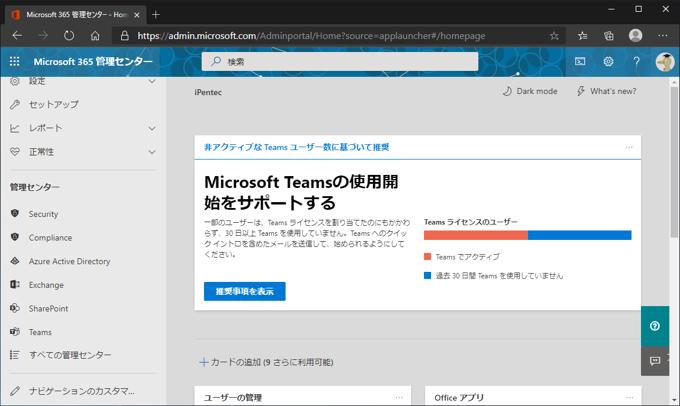This screenshot has height=406, width=680.
Task: Click the 検索 search box
Action: coord(340,62)
